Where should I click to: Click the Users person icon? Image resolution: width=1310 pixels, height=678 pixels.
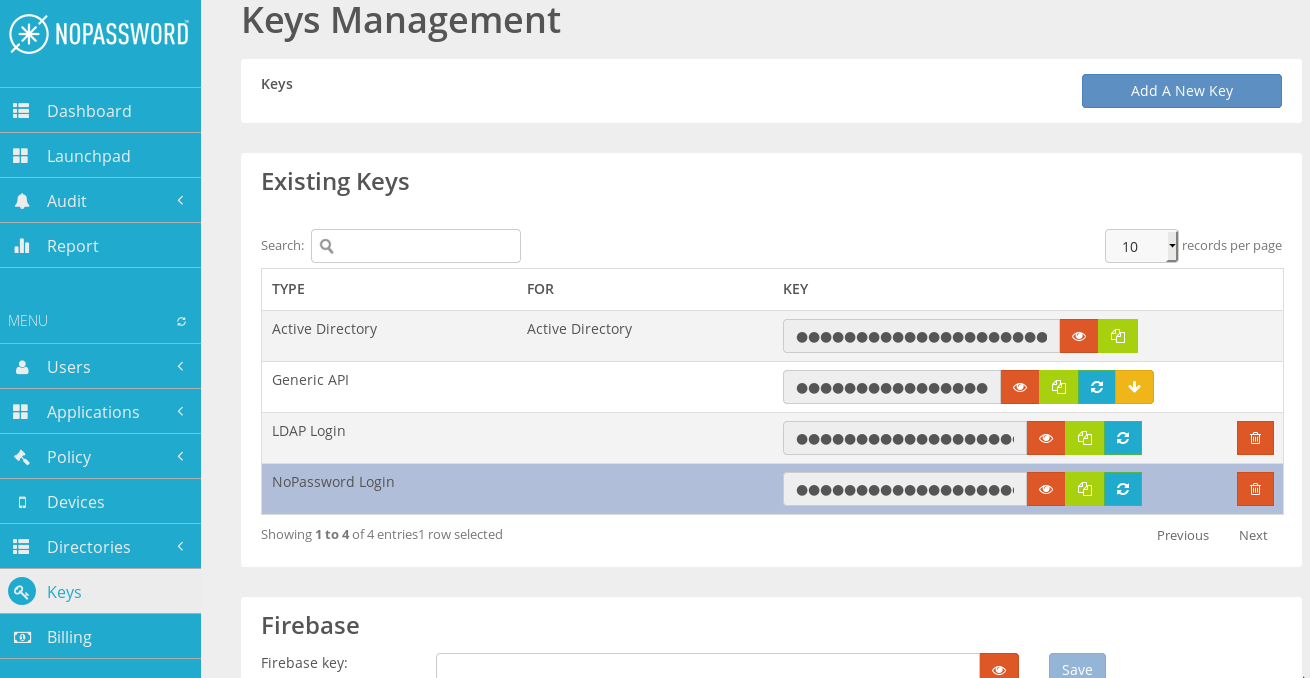click(22, 367)
